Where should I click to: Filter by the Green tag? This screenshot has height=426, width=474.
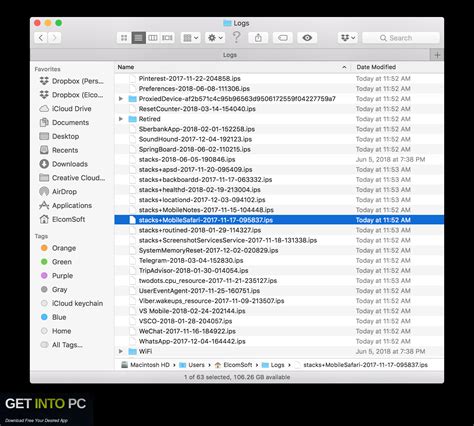coord(56,262)
